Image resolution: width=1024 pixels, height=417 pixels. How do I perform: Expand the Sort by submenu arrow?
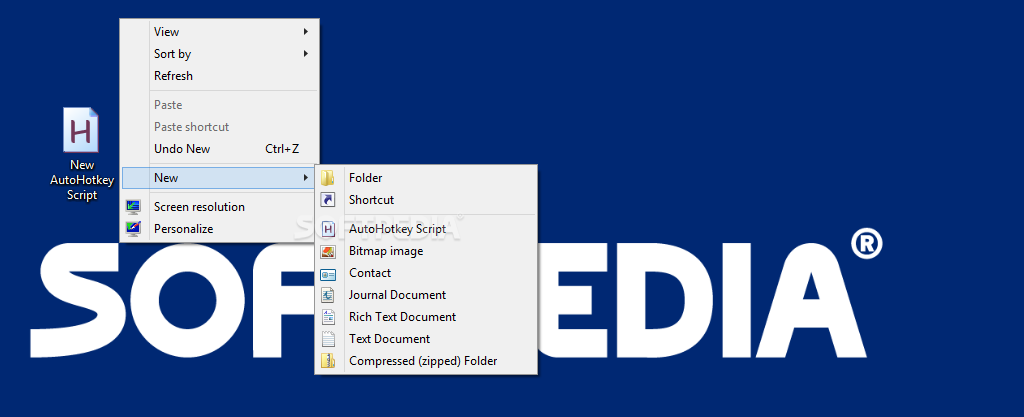click(306, 54)
